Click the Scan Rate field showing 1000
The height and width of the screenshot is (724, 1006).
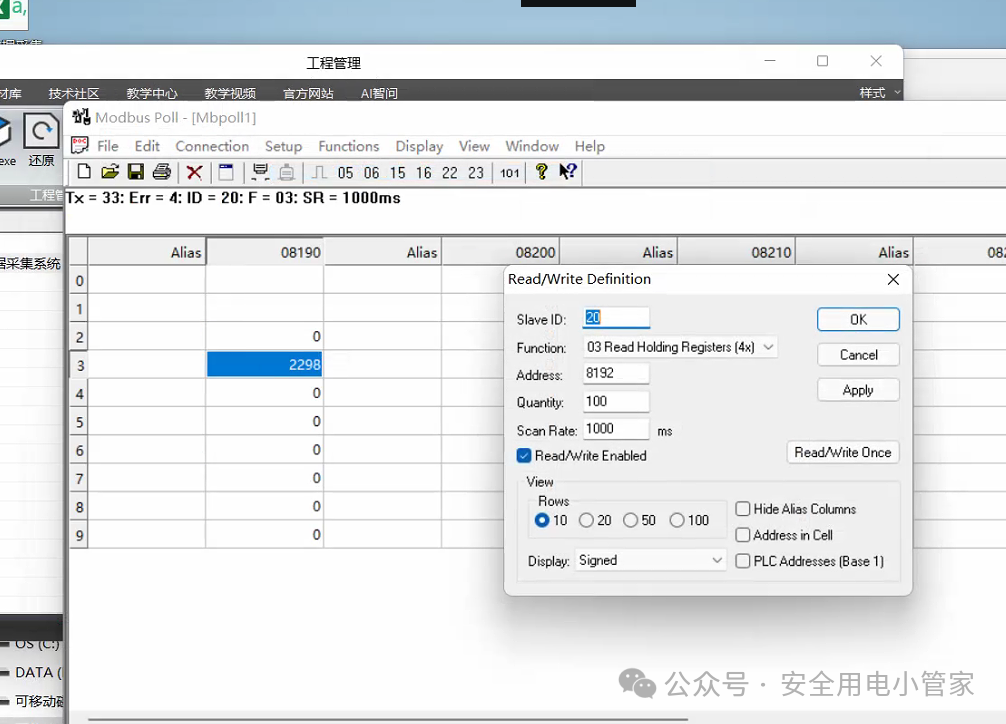(x=617, y=429)
